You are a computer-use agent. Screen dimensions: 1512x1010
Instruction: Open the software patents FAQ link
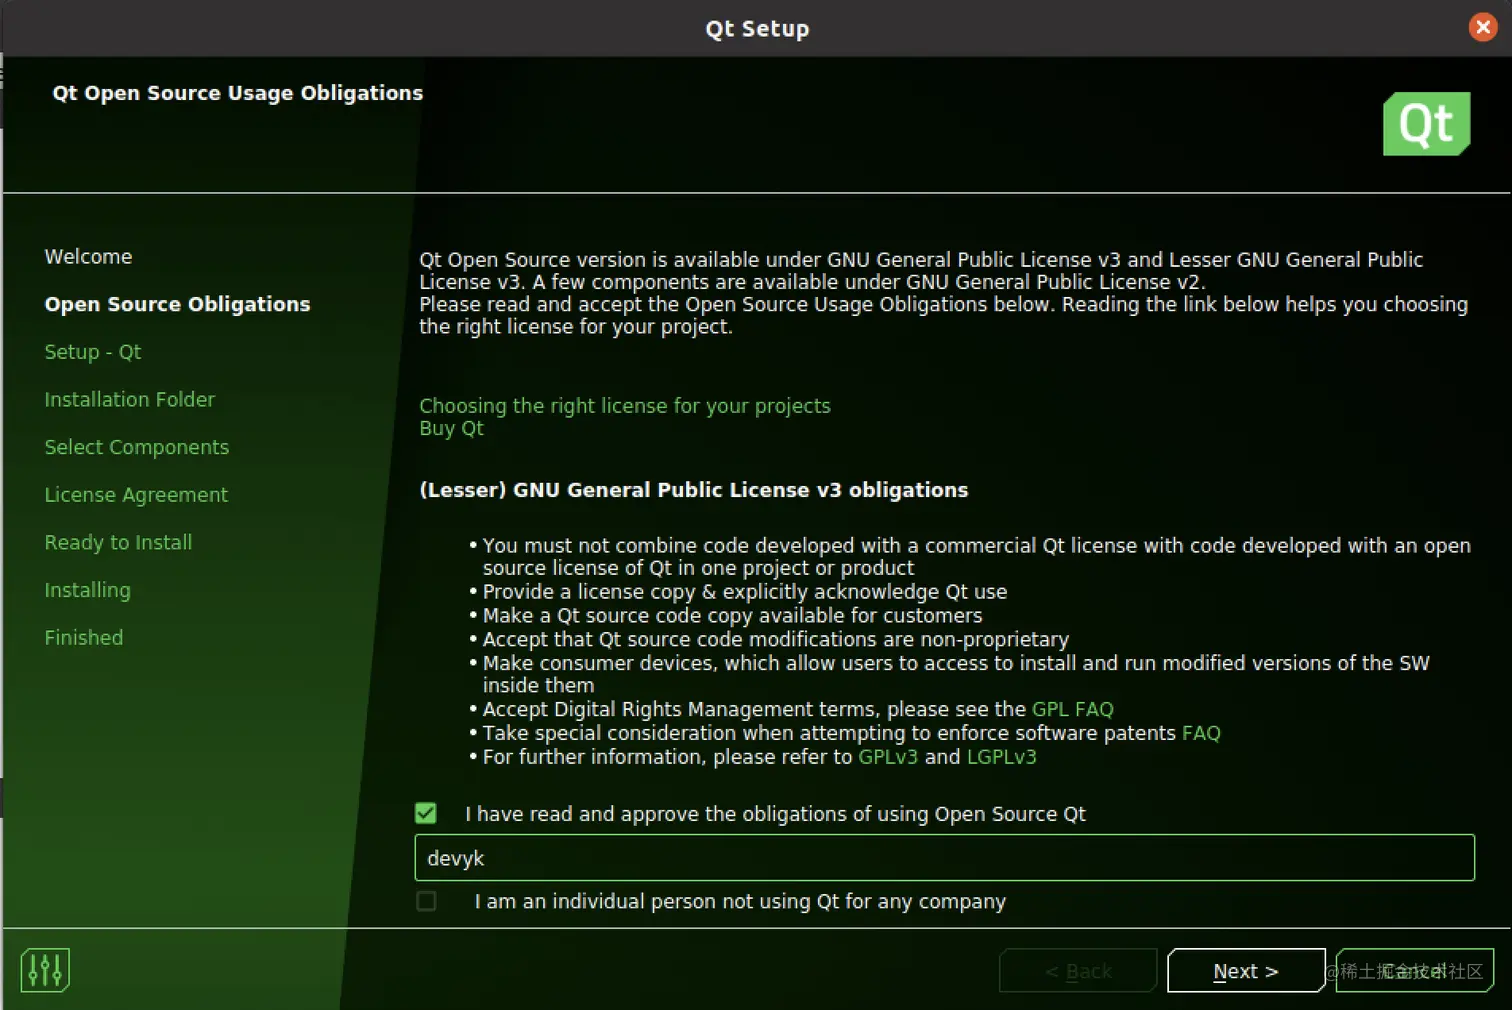[x=1201, y=733]
